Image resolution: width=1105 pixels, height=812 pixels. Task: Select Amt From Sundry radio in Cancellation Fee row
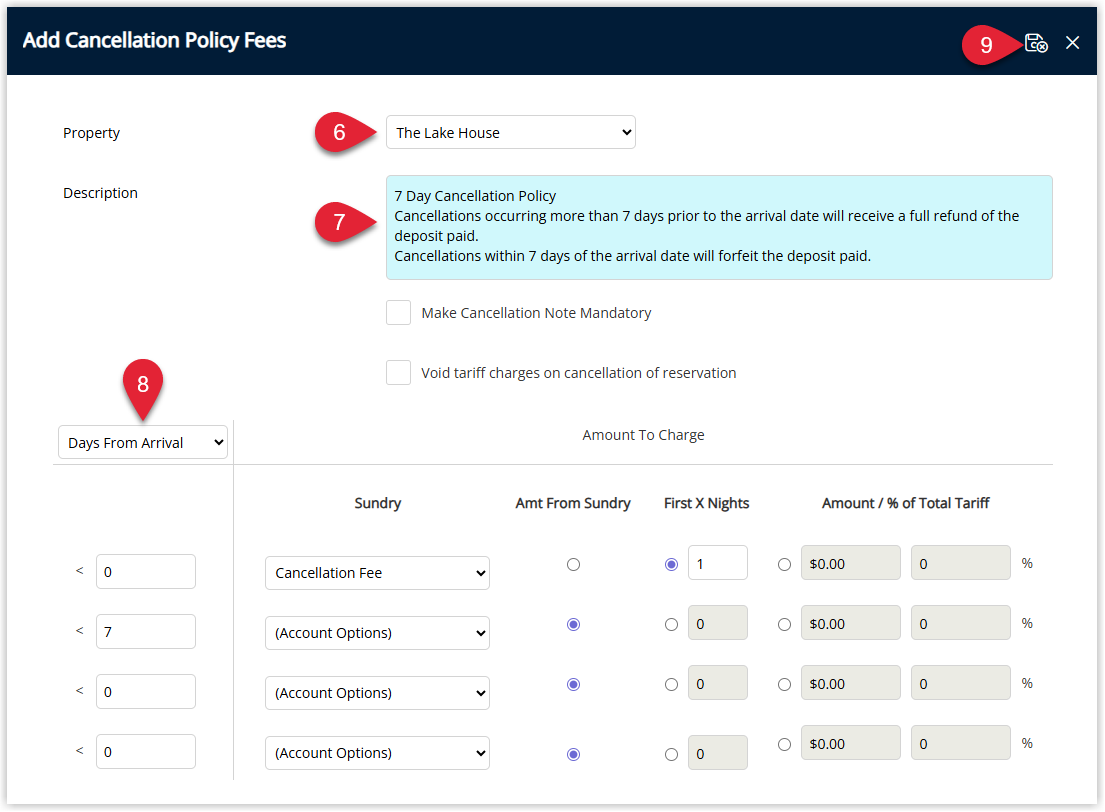click(574, 564)
